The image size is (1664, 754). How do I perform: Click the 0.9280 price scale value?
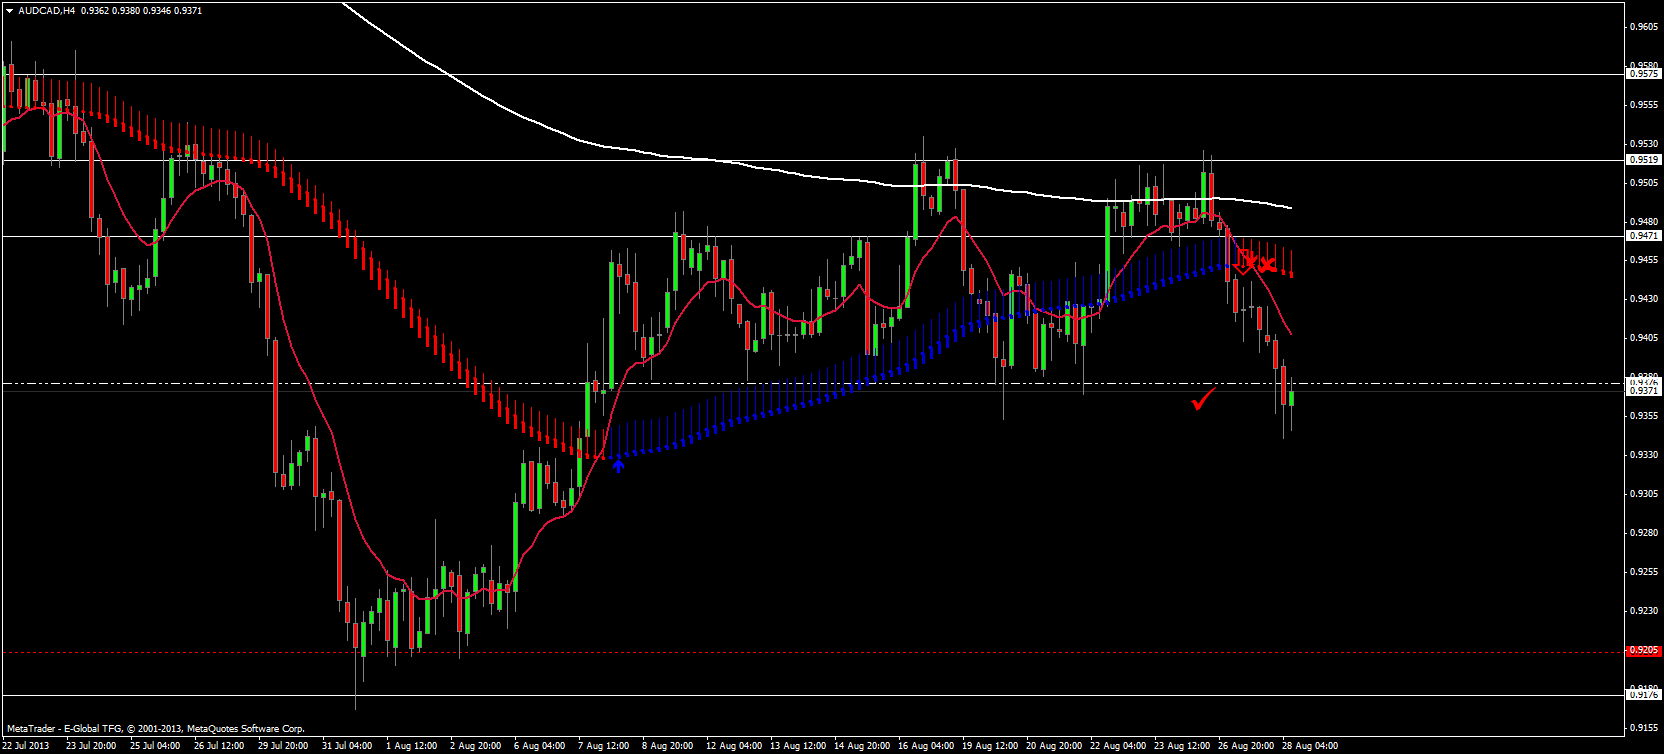(1644, 533)
